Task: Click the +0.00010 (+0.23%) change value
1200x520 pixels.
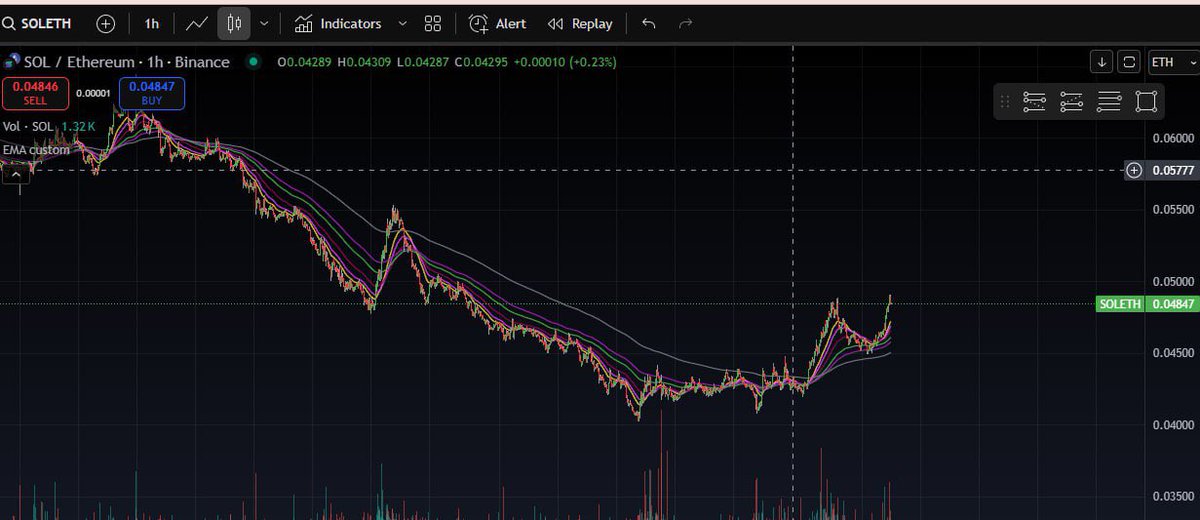Action: point(567,62)
